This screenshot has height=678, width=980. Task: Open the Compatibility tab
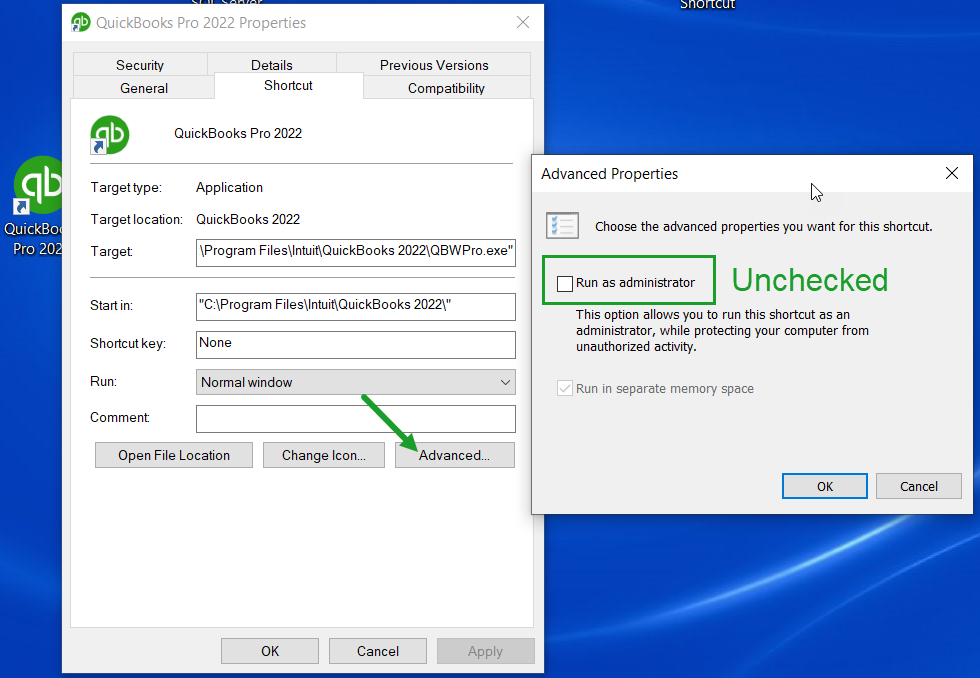click(x=446, y=88)
